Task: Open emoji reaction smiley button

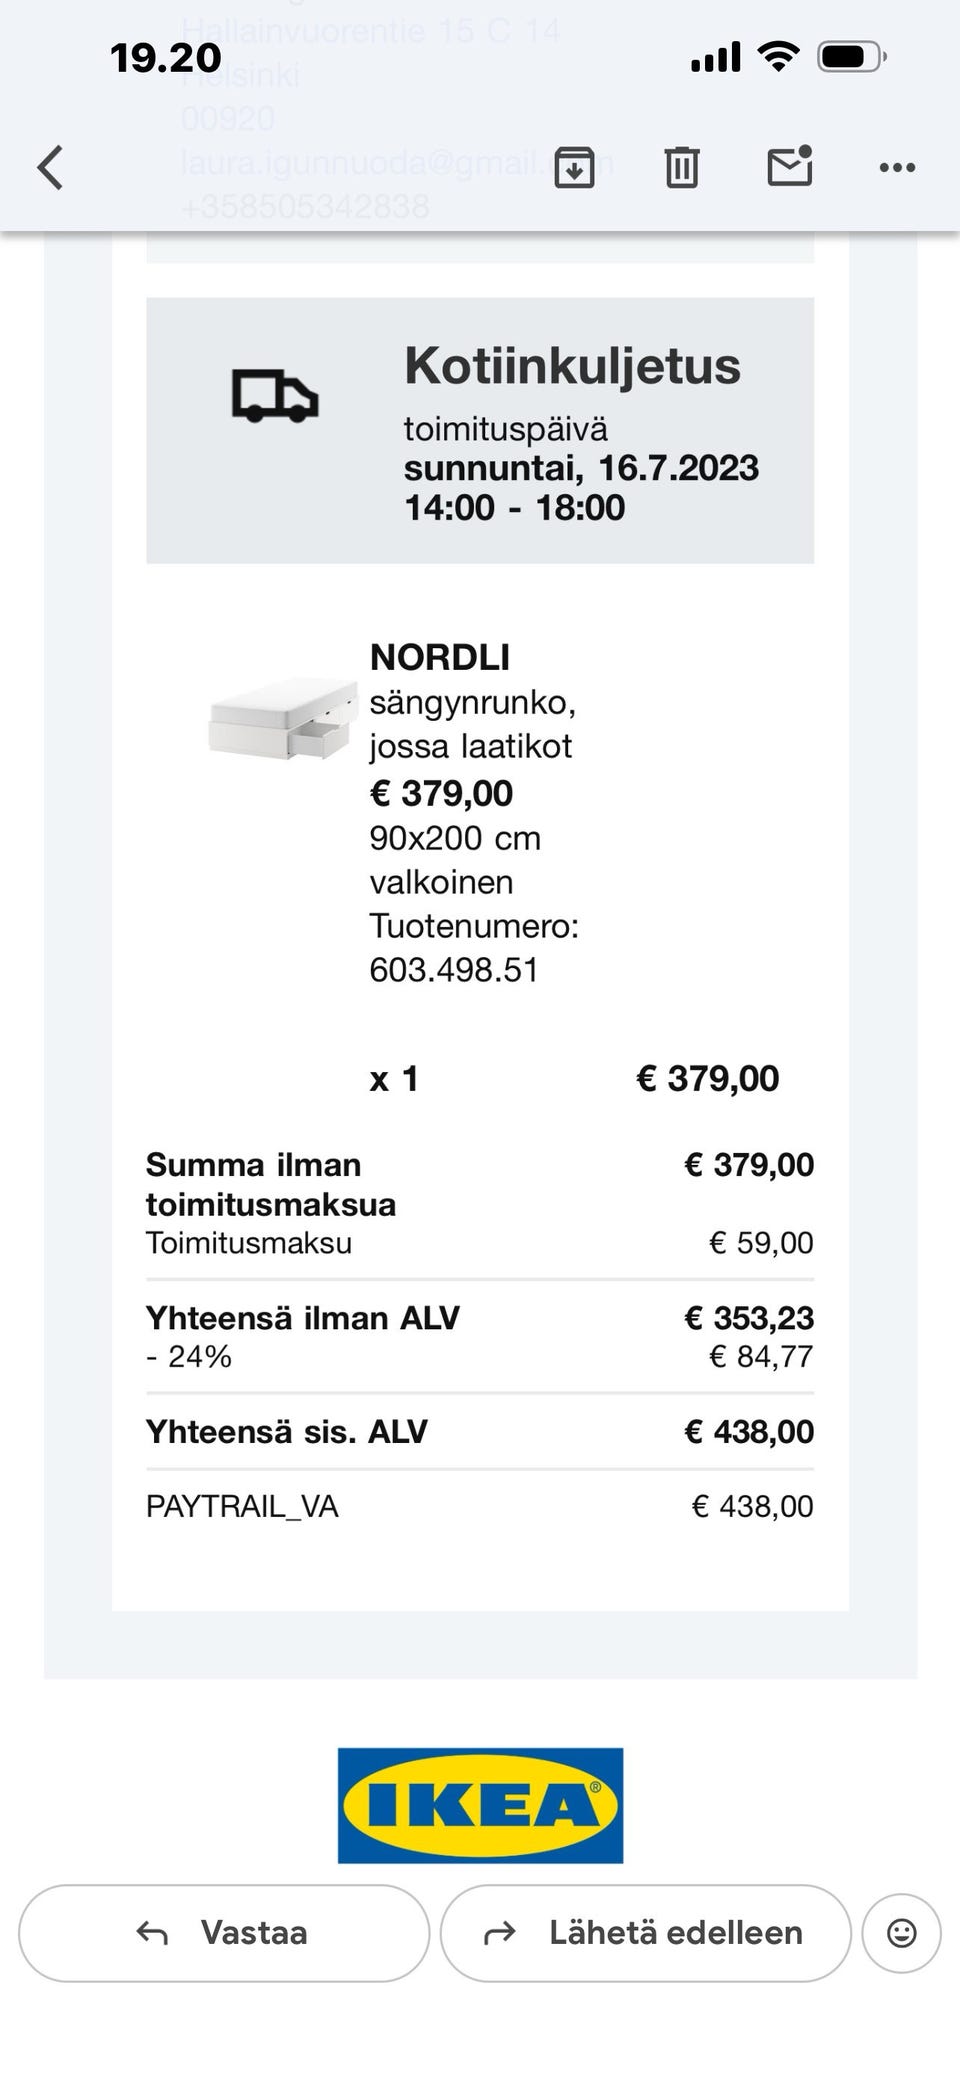Action: (x=901, y=1933)
